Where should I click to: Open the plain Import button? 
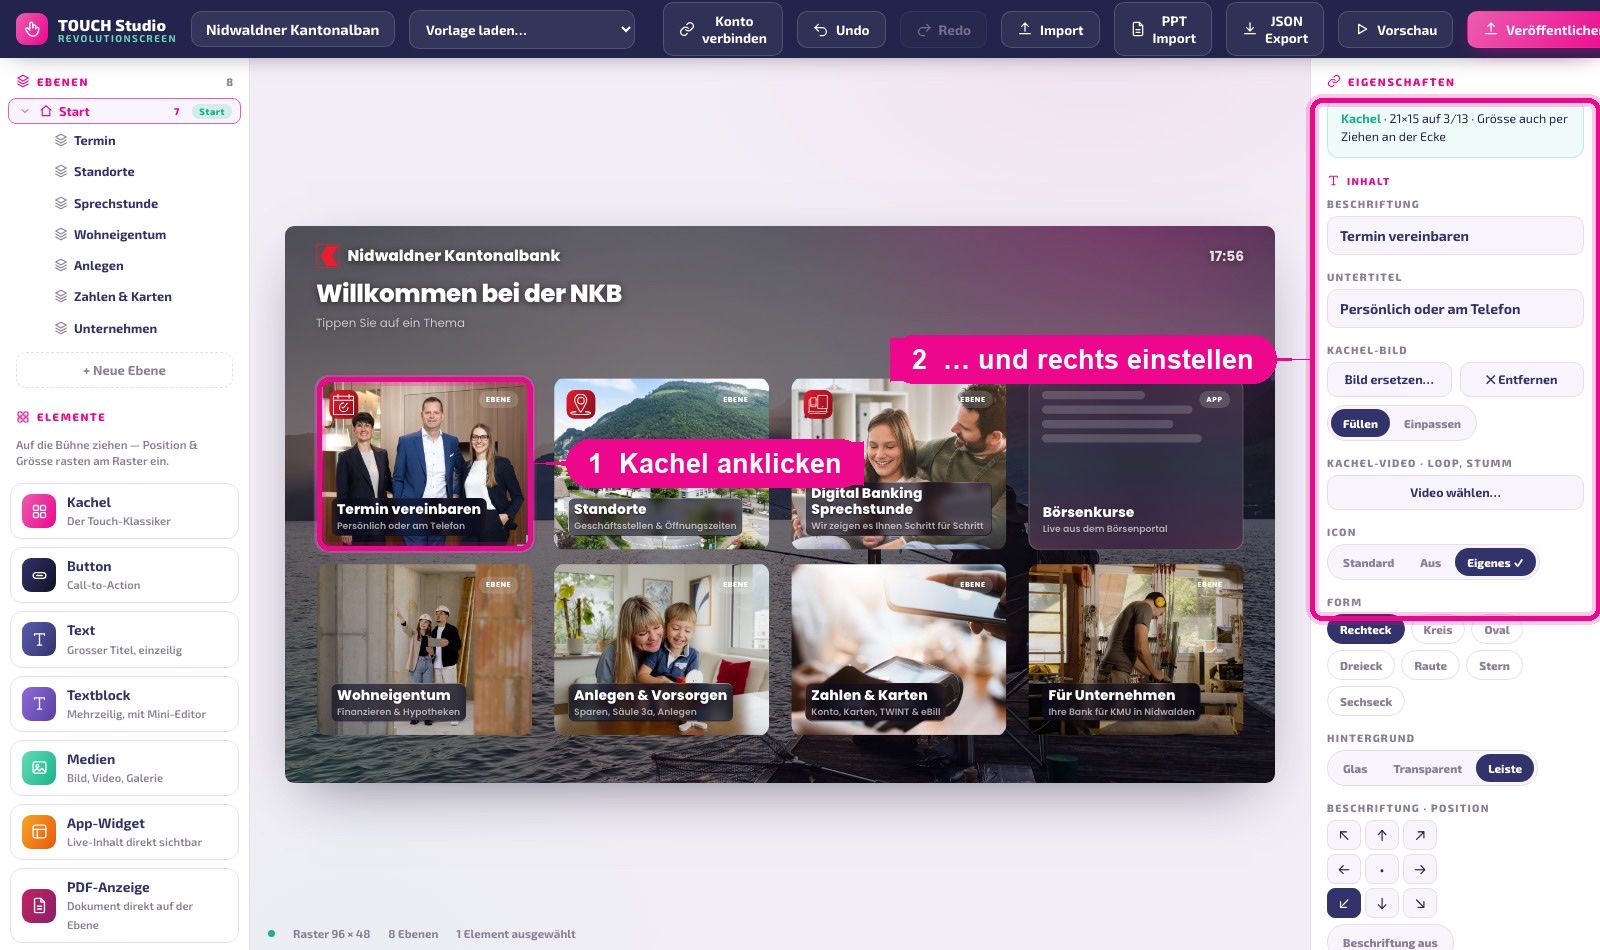click(x=1050, y=30)
